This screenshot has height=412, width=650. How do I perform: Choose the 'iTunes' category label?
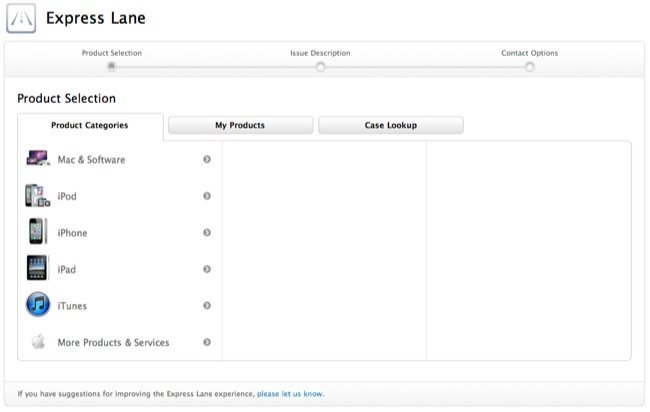pyautogui.click(x=72, y=306)
